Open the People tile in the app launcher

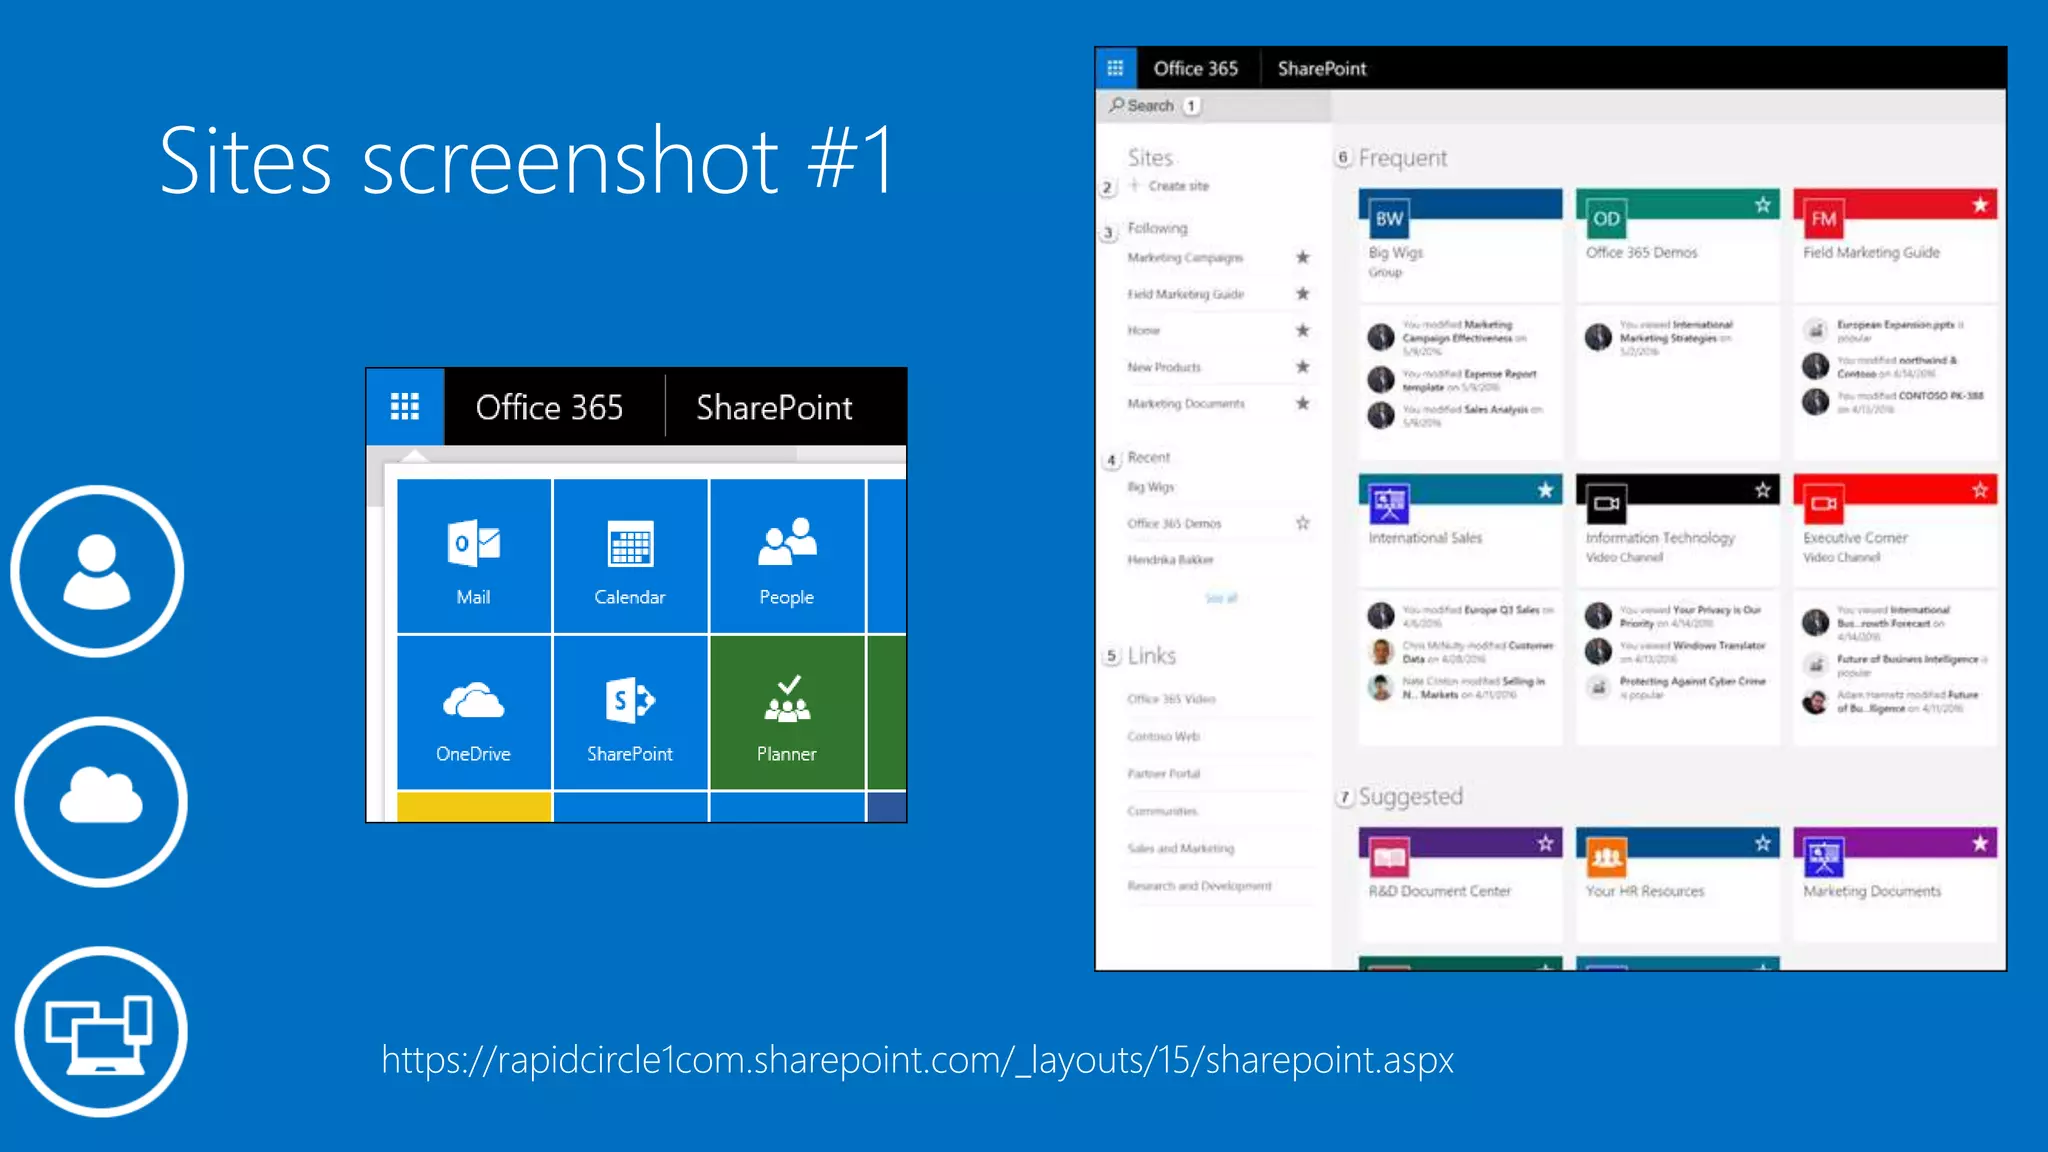(x=787, y=556)
